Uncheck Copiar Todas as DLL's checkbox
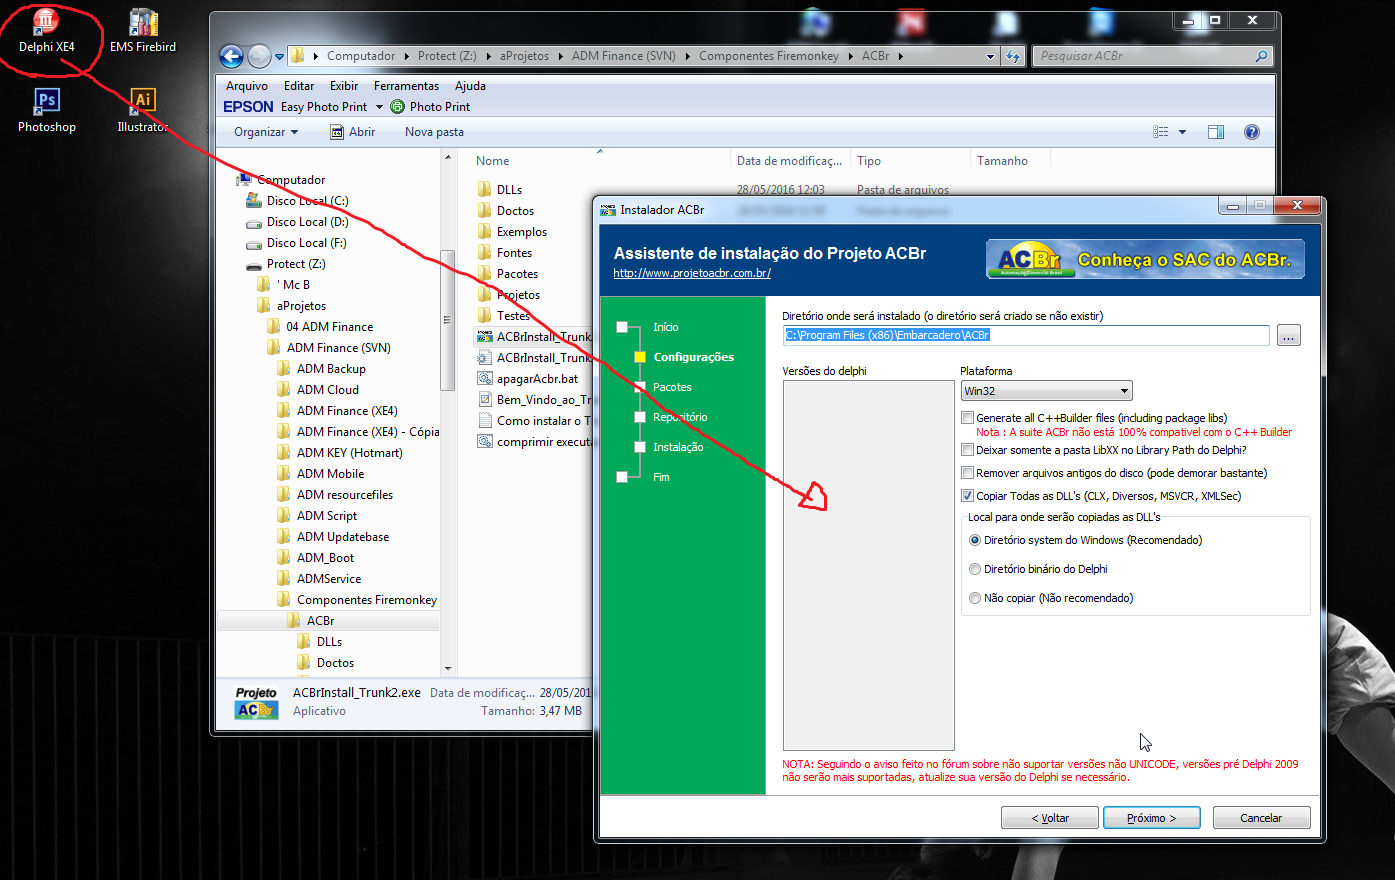This screenshot has width=1395, height=880. click(x=967, y=496)
